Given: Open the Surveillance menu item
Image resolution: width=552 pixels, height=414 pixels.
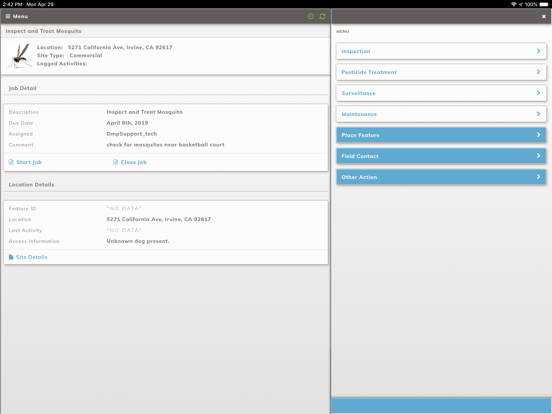Looking at the screenshot, I should [x=441, y=93].
